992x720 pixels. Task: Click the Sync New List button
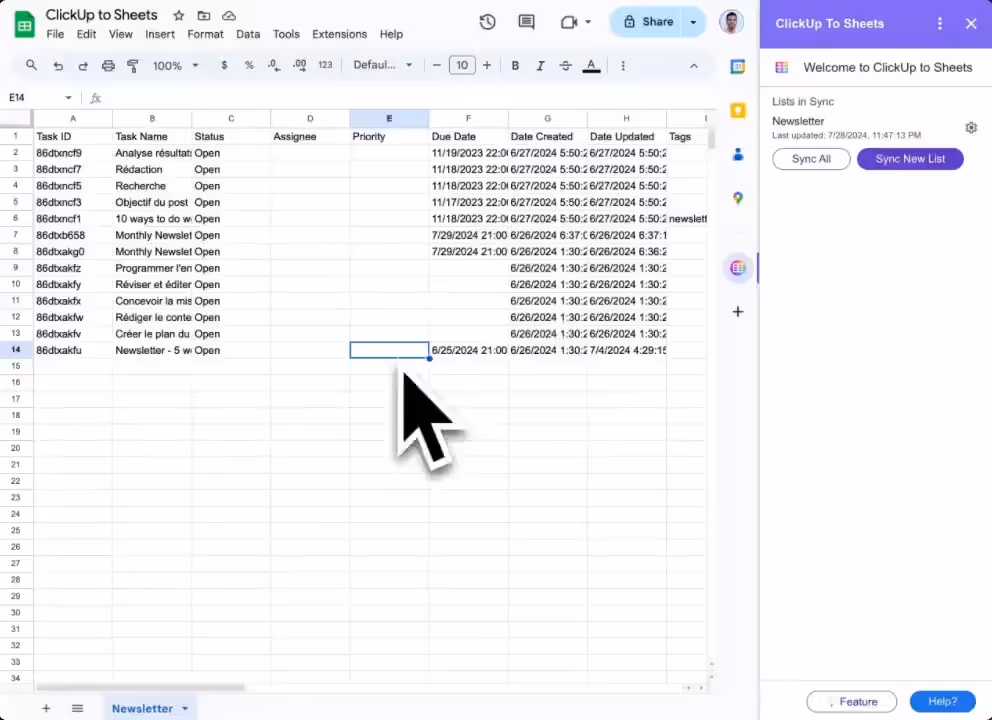909,159
